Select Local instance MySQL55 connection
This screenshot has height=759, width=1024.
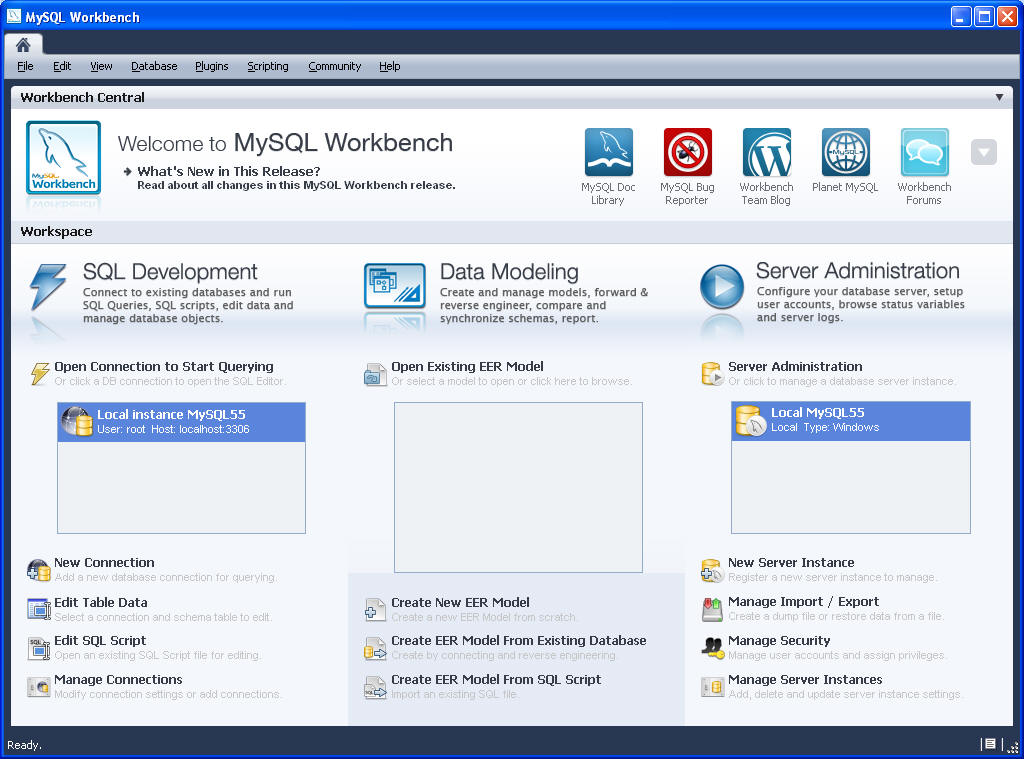pyautogui.click(x=182, y=422)
